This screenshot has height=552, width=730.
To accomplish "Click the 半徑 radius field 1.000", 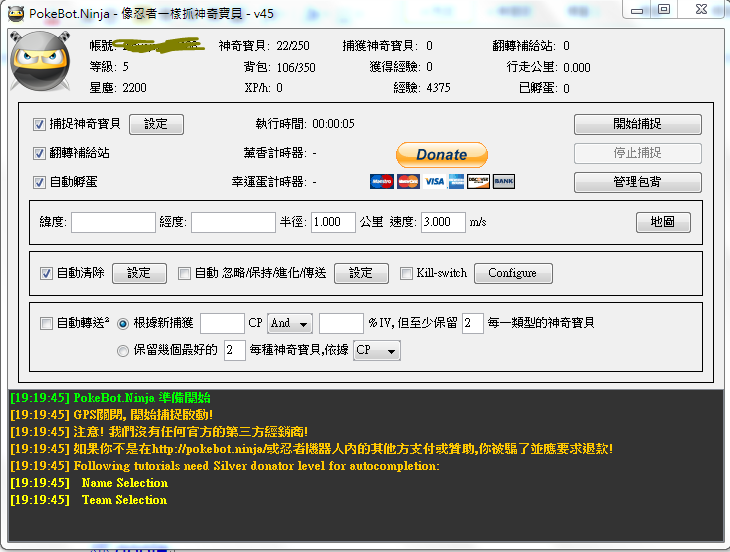I will [333, 222].
